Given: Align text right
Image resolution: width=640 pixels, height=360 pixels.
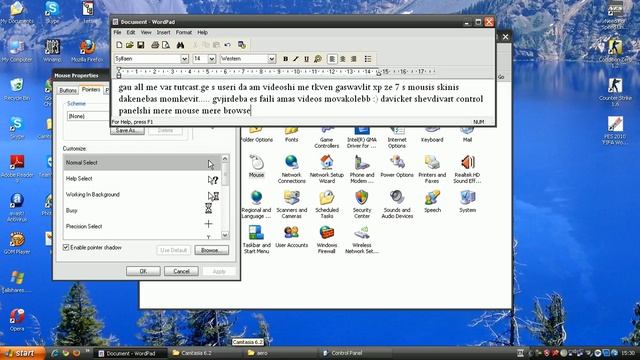Looking at the screenshot, I should pyautogui.click(x=354, y=59).
